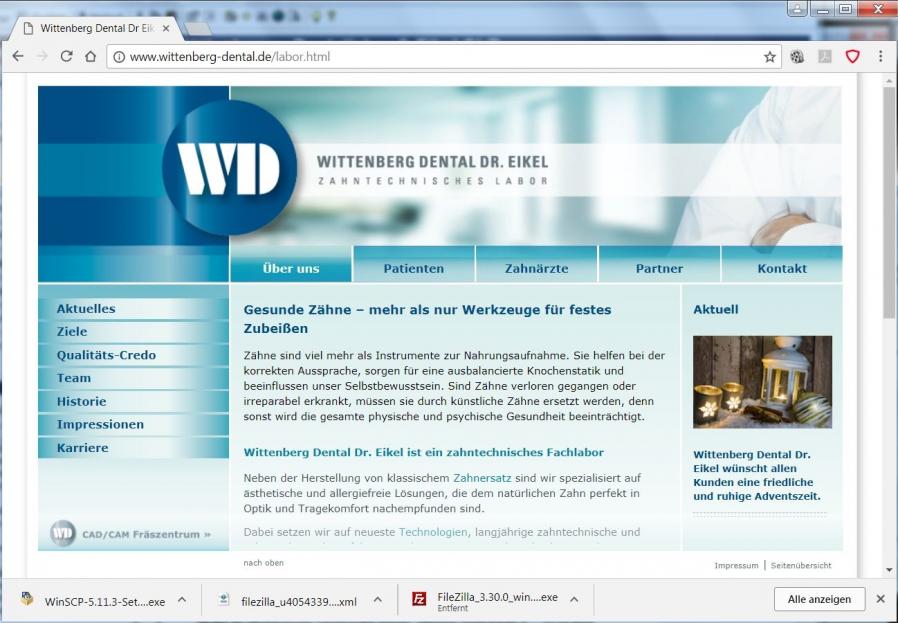Viewport: 898px width, 623px height.
Task: Open Team in the side menu
Action: (x=133, y=378)
